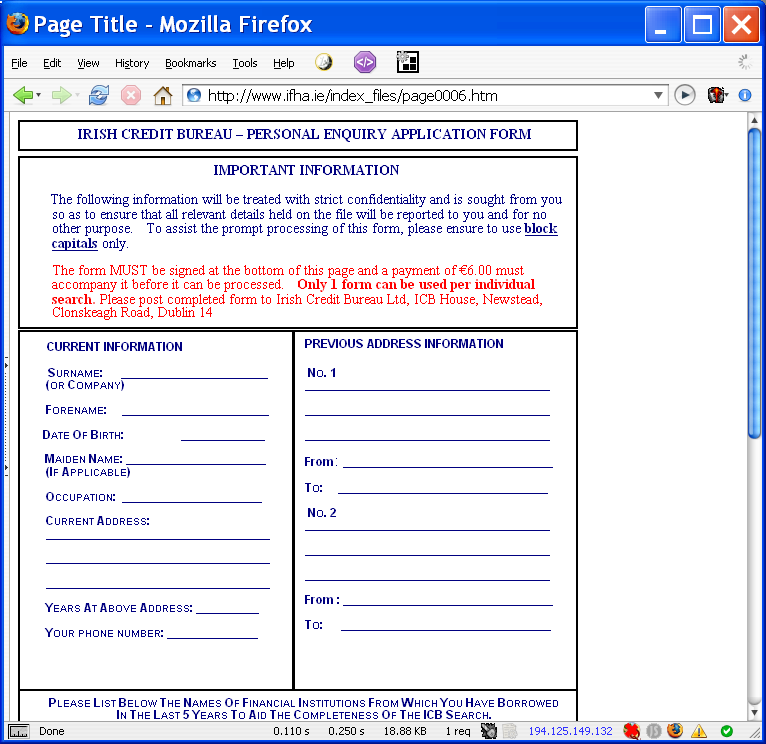Click the vertical scrollbar down arrow

pyautogui.click(x=754, y=713)
